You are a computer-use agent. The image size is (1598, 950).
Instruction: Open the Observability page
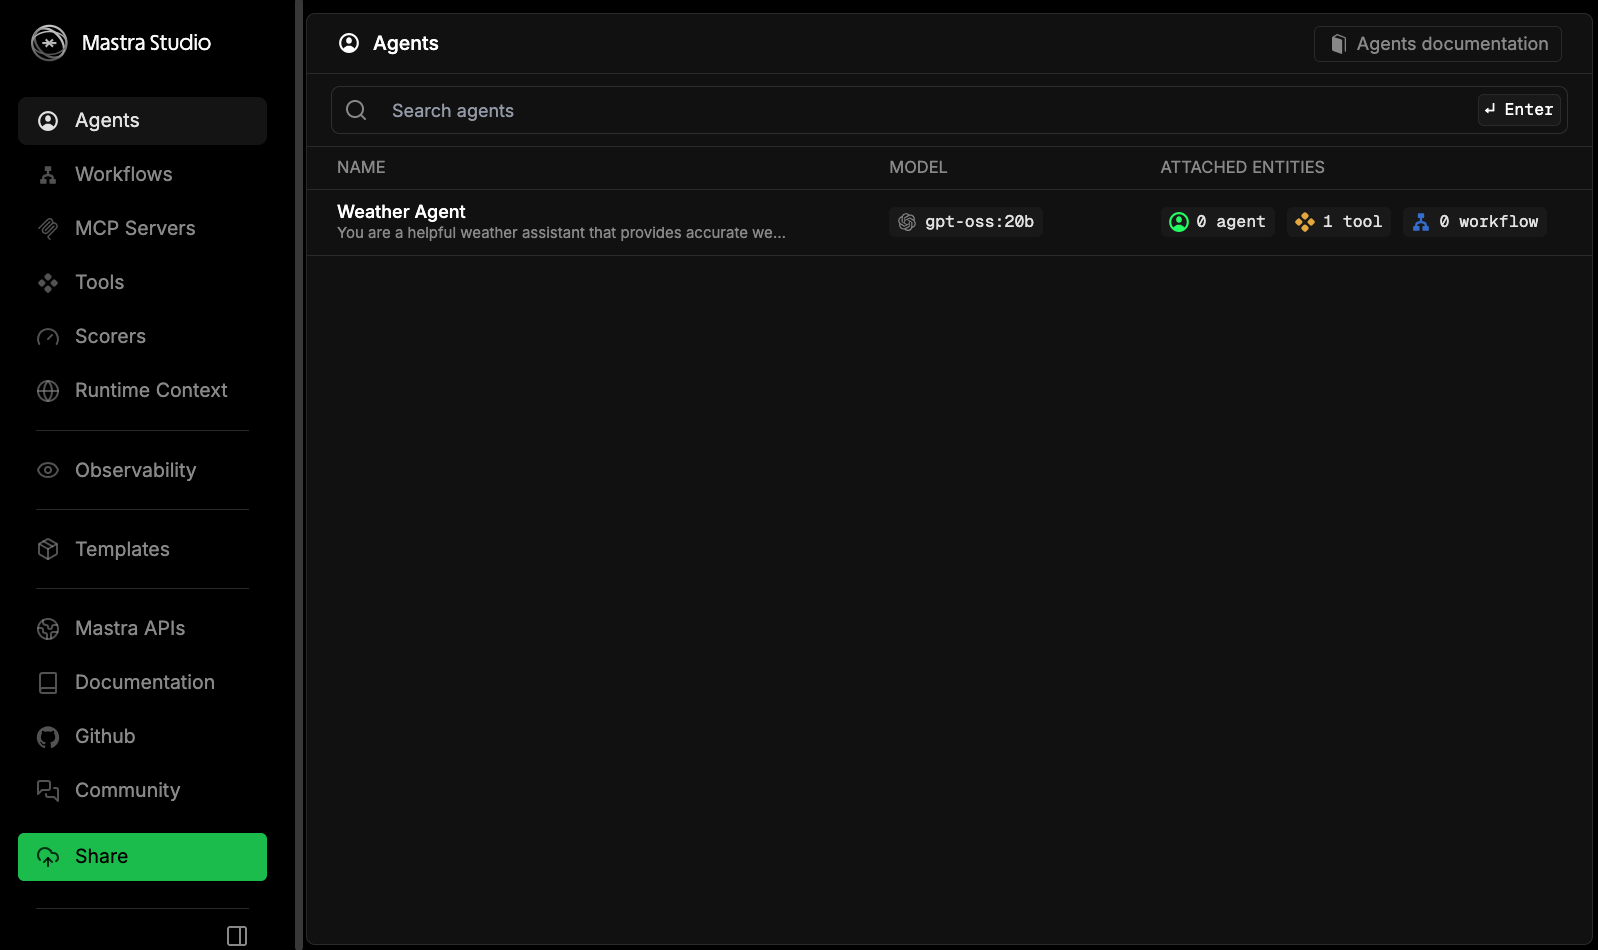click(x=142, y=470)
